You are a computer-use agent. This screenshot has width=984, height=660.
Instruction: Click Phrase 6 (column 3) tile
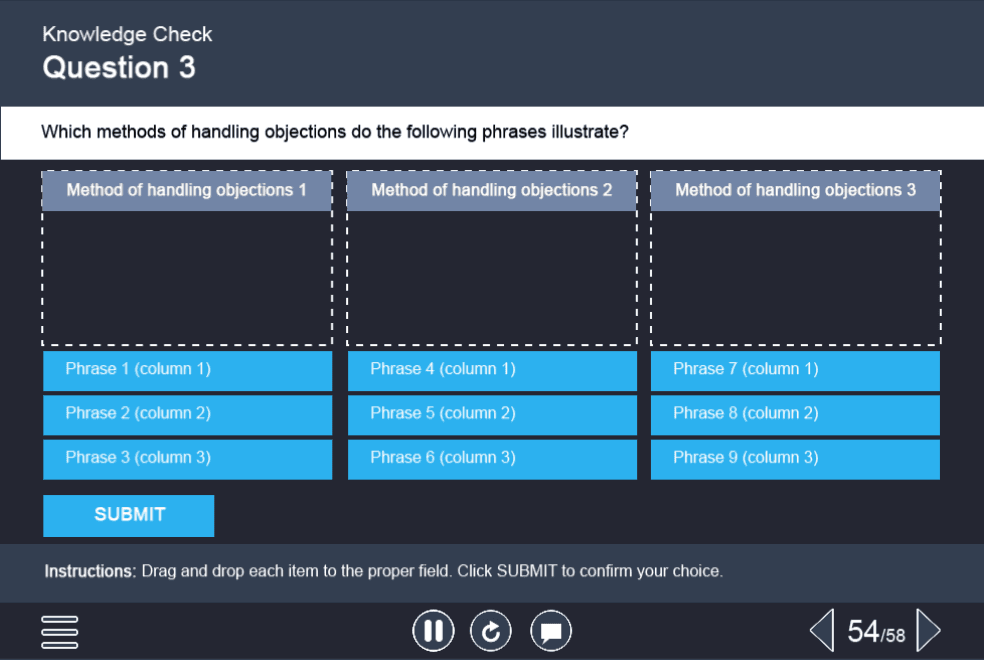pos(491,458)
